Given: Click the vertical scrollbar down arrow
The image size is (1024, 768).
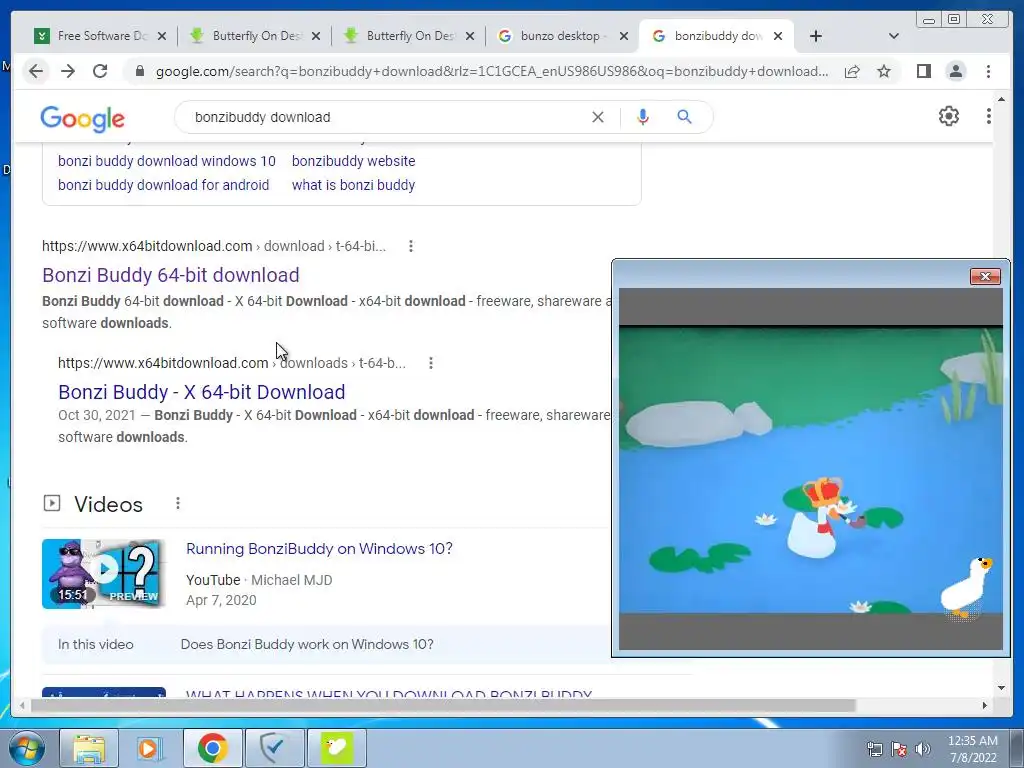Looking at the screenshot, I should pyautogui.click(x=1001, y=687).
